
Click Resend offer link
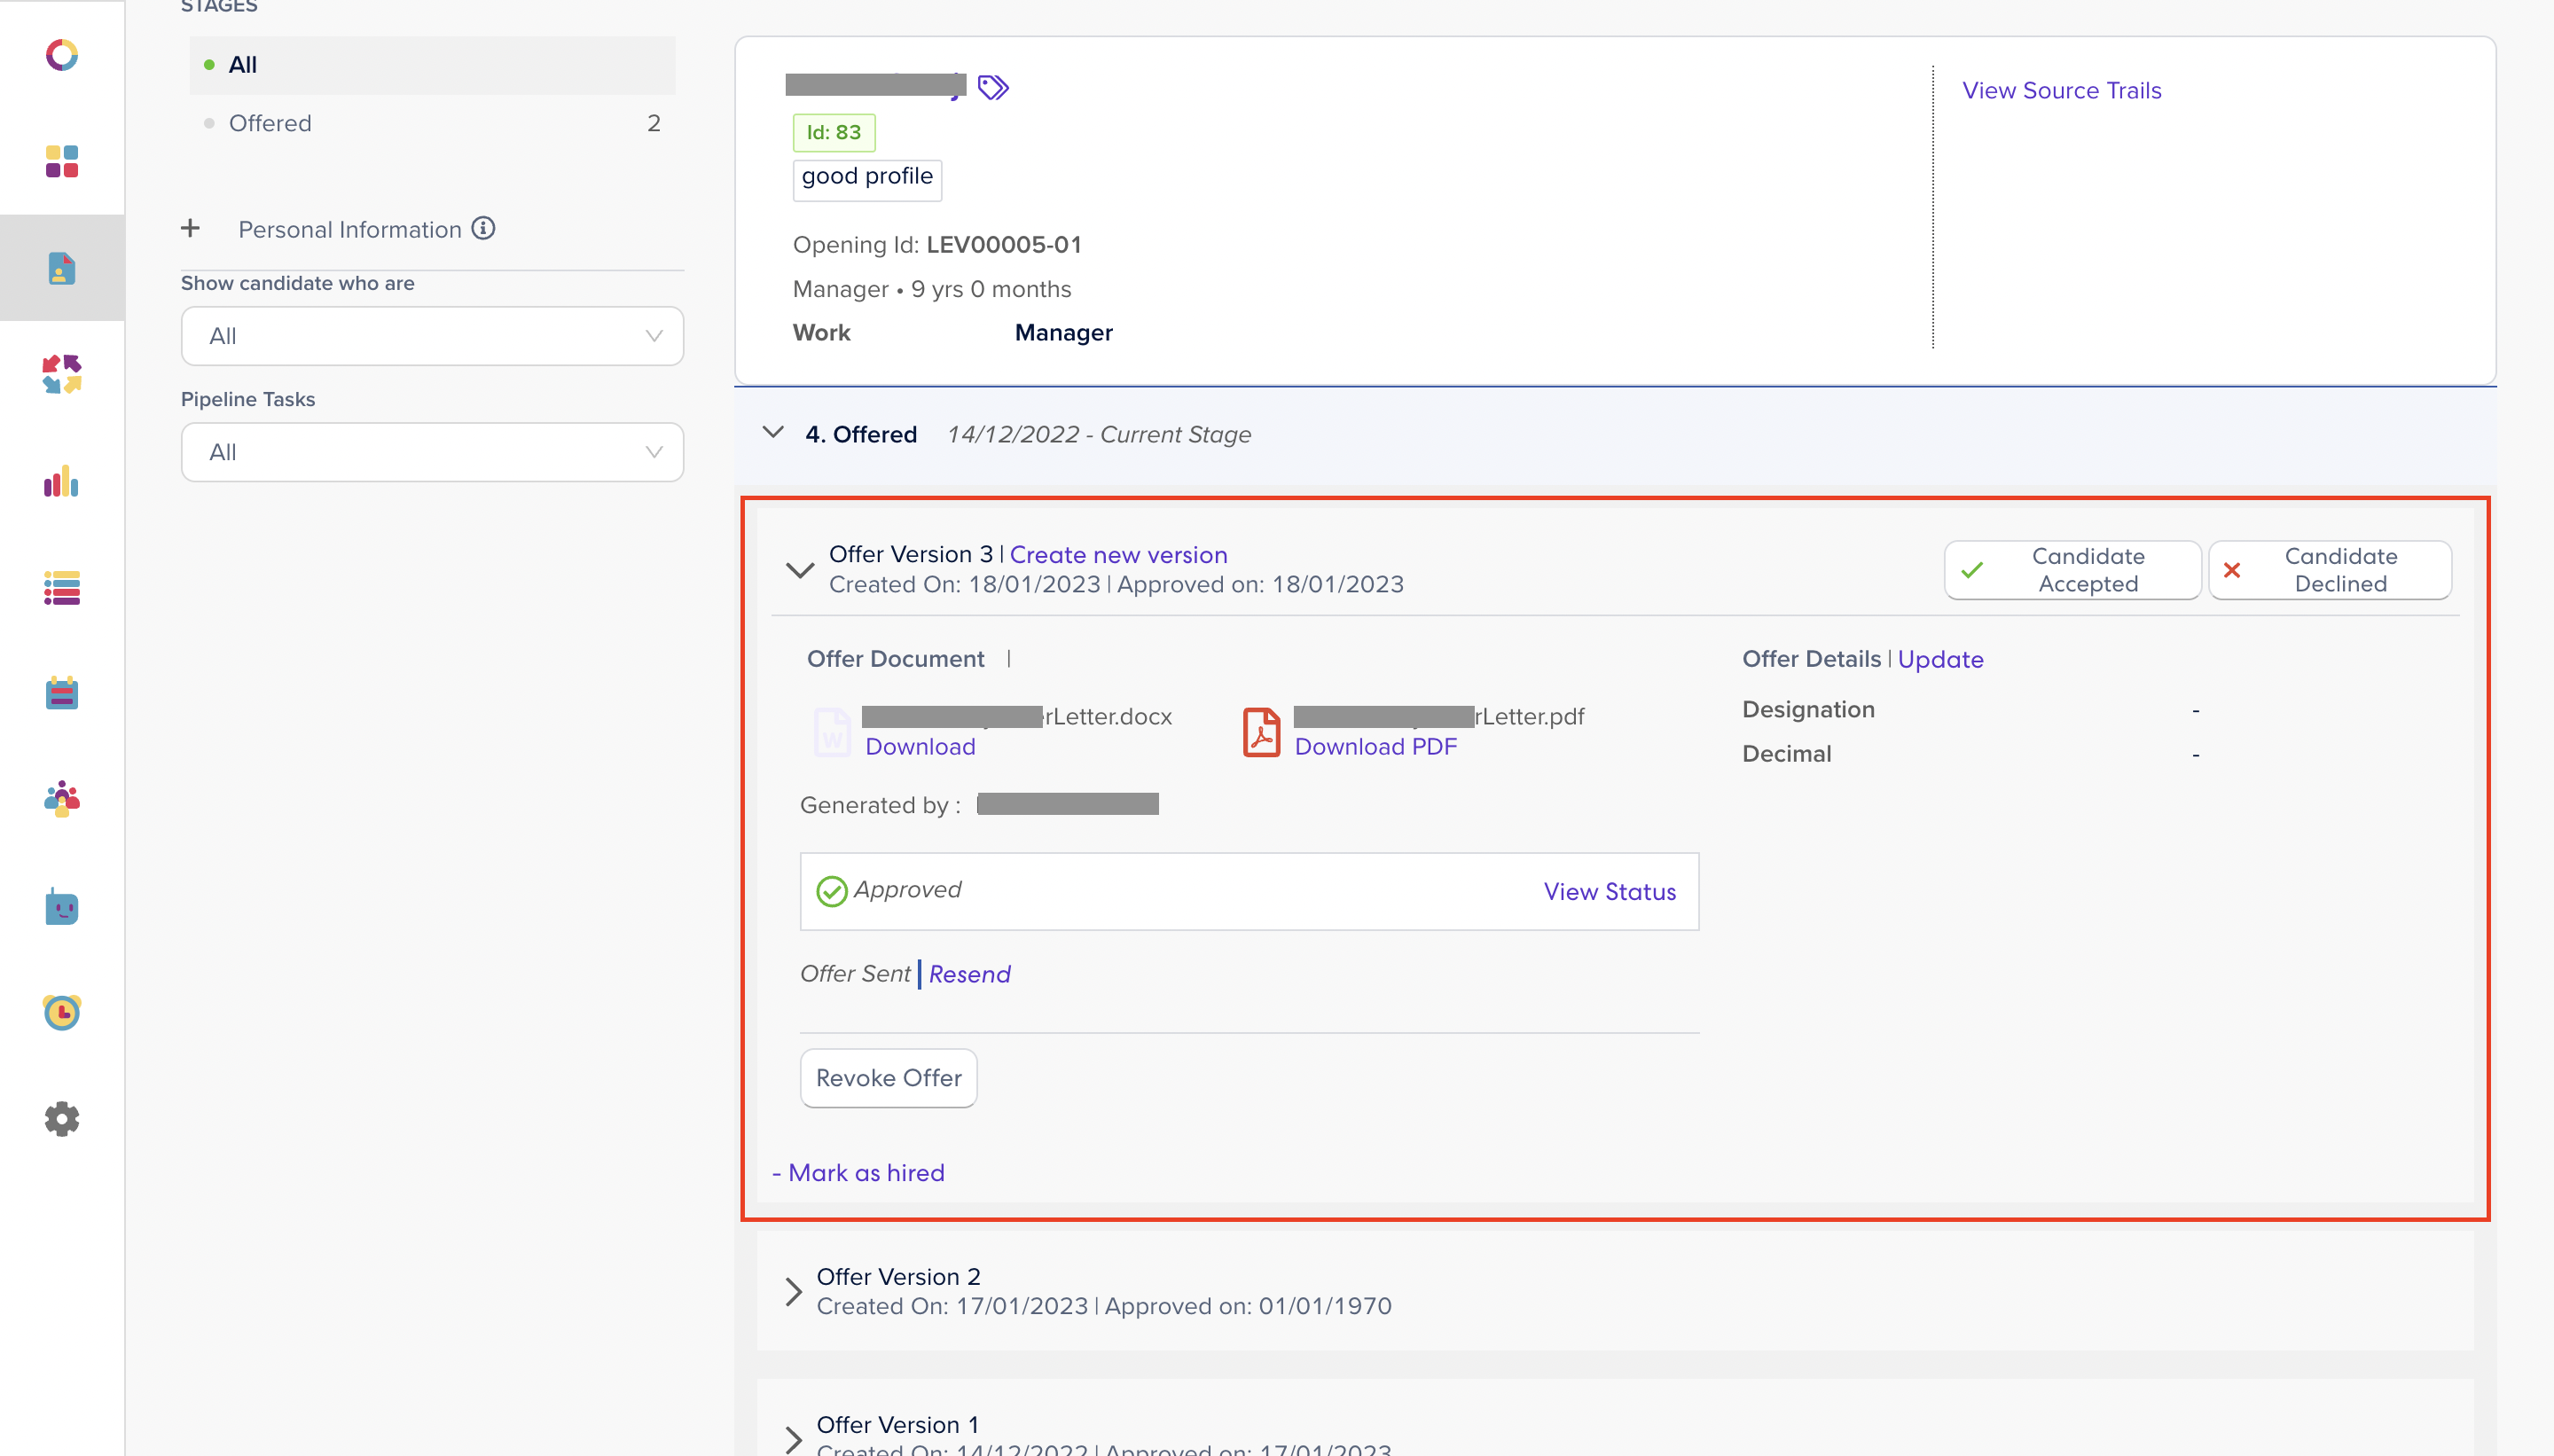(x=969, y=974)
